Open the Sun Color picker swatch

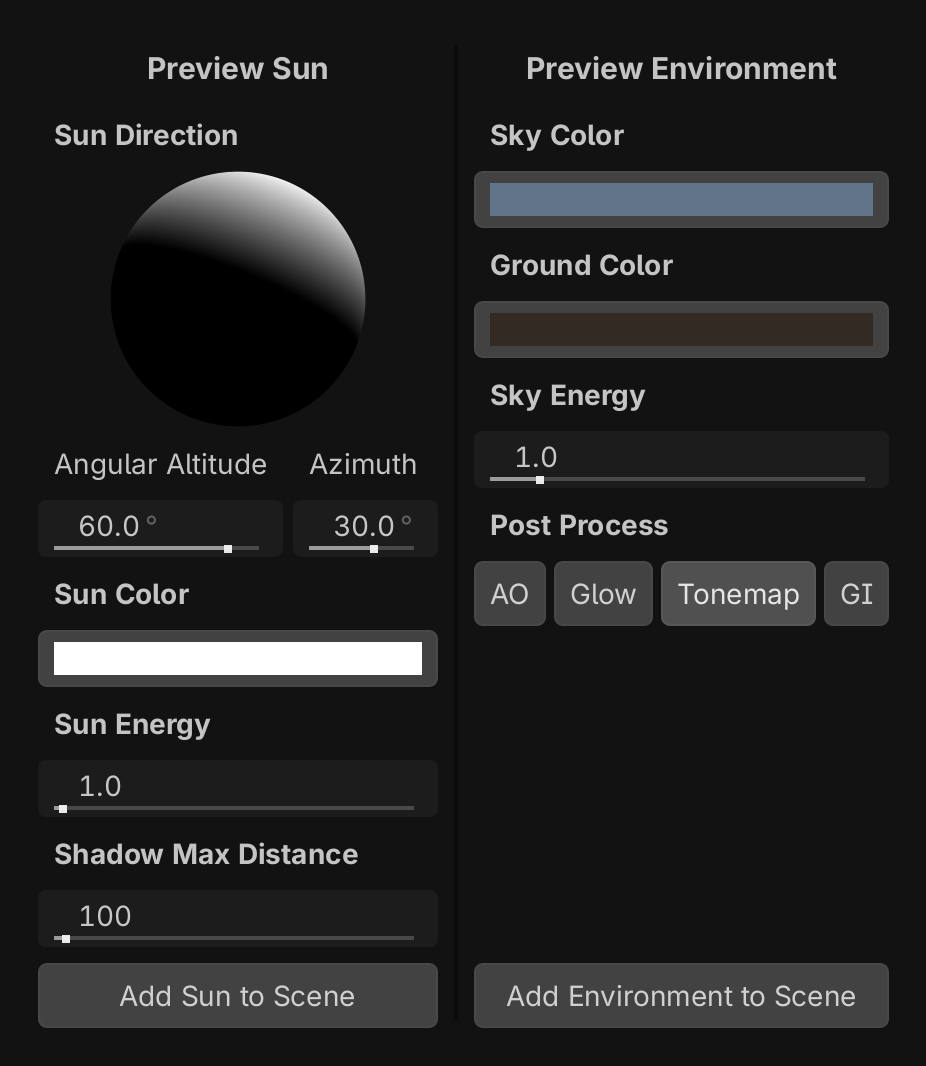point(238,659)
